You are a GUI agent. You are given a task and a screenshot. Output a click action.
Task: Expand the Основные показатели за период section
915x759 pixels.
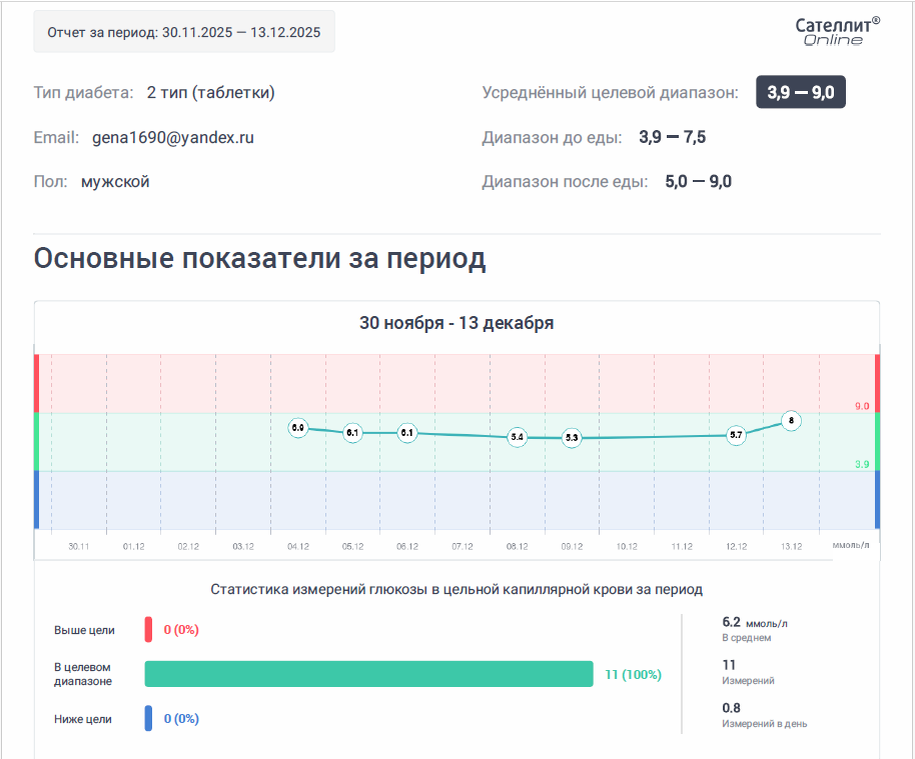click(x=260, y=258)
